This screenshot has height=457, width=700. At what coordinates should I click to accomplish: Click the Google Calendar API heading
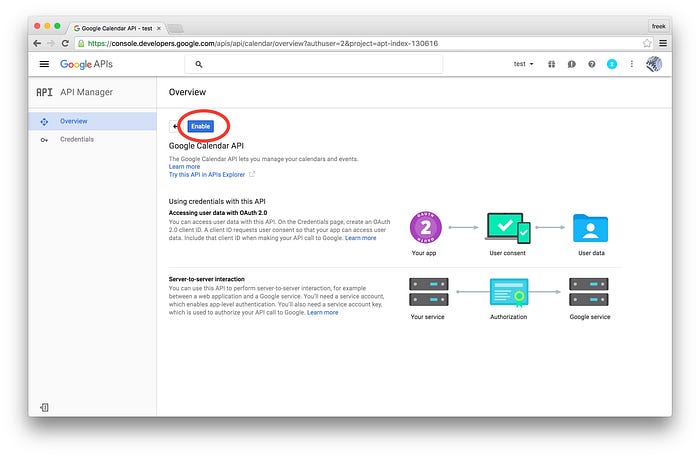tap(206, 146)
